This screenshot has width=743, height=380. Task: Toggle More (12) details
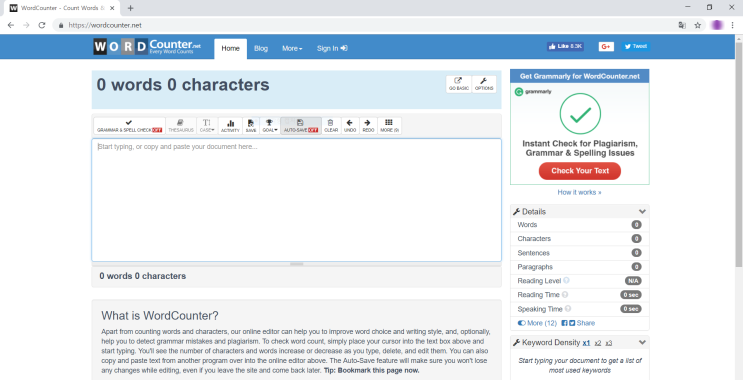[537, 323]
